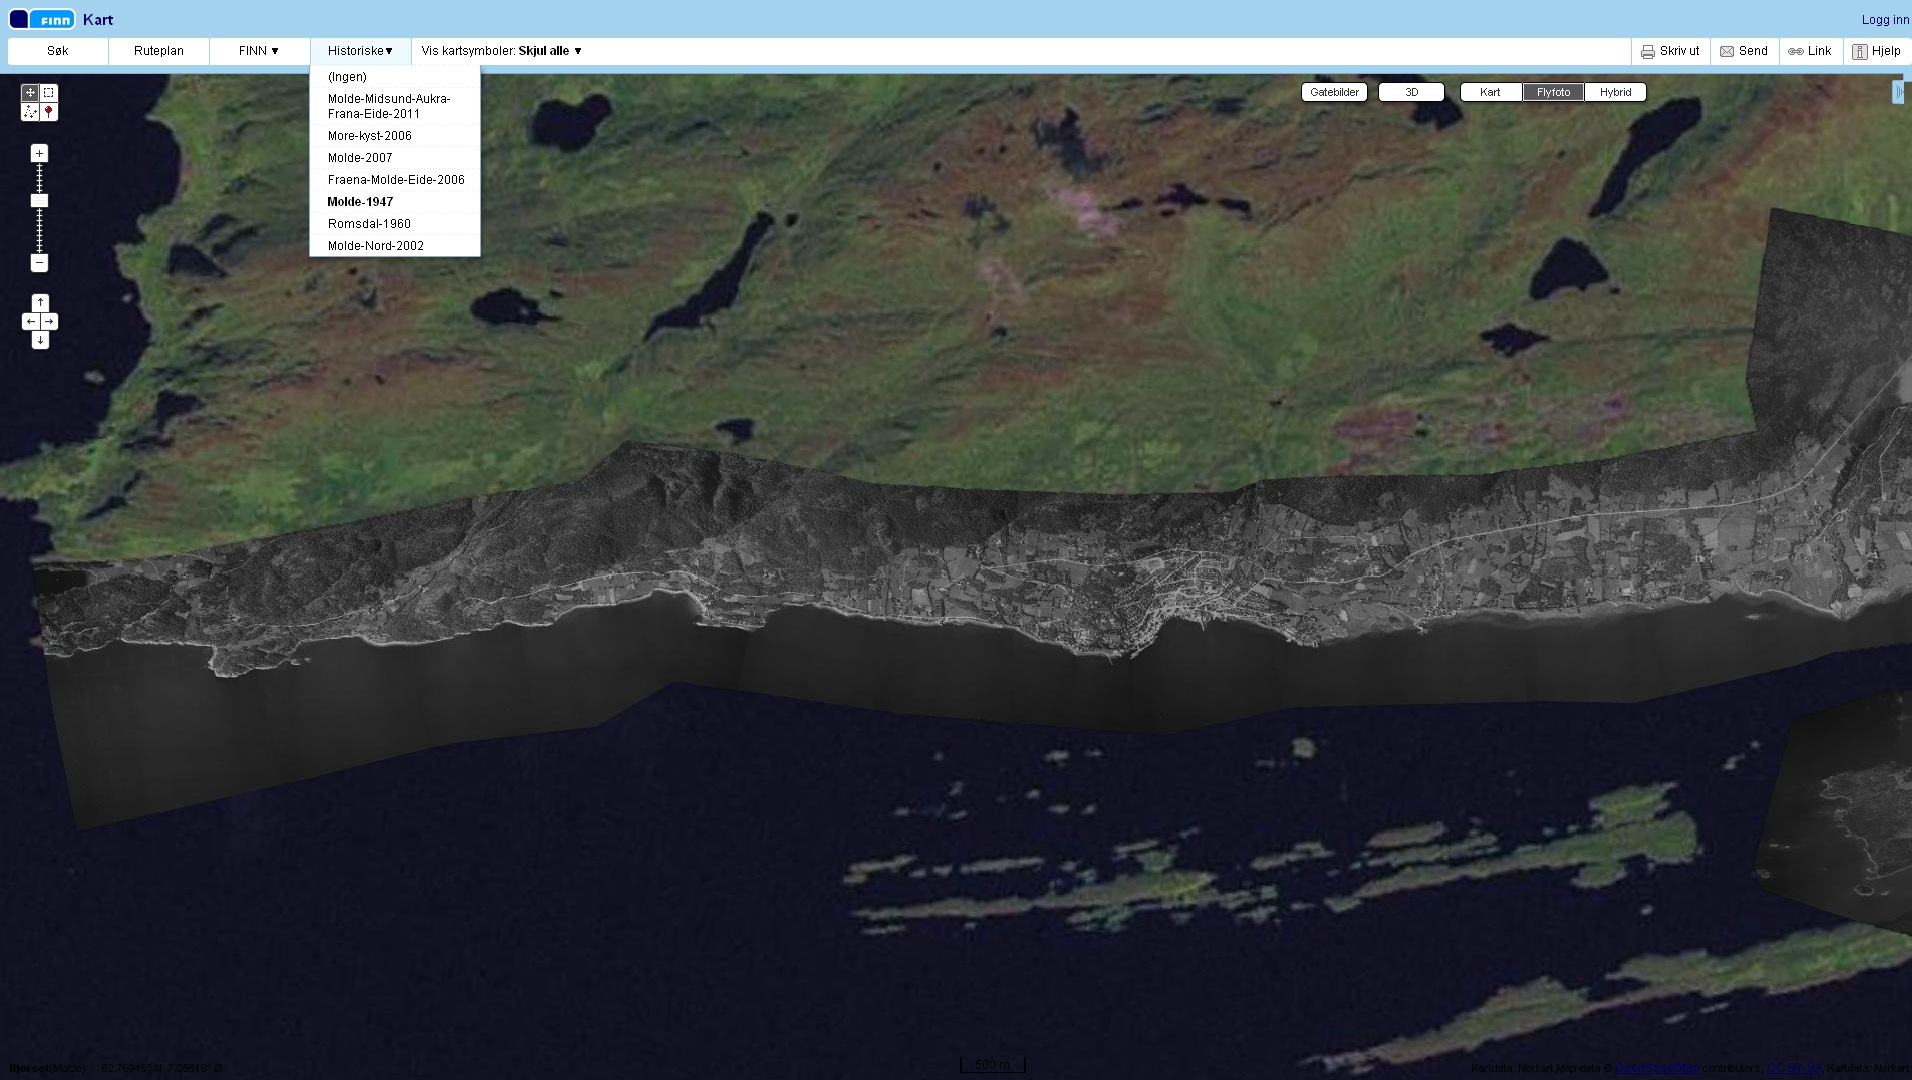Screen dimensions: 1912x1080
Task: Switch map view to Kart
Action: 1490,92
